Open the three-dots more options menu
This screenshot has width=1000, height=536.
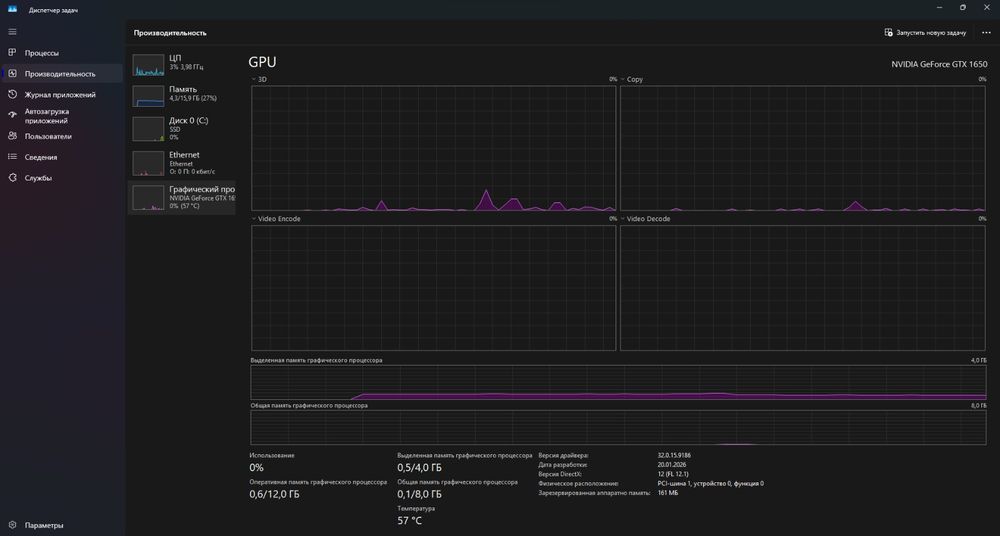tap(986, 33)
